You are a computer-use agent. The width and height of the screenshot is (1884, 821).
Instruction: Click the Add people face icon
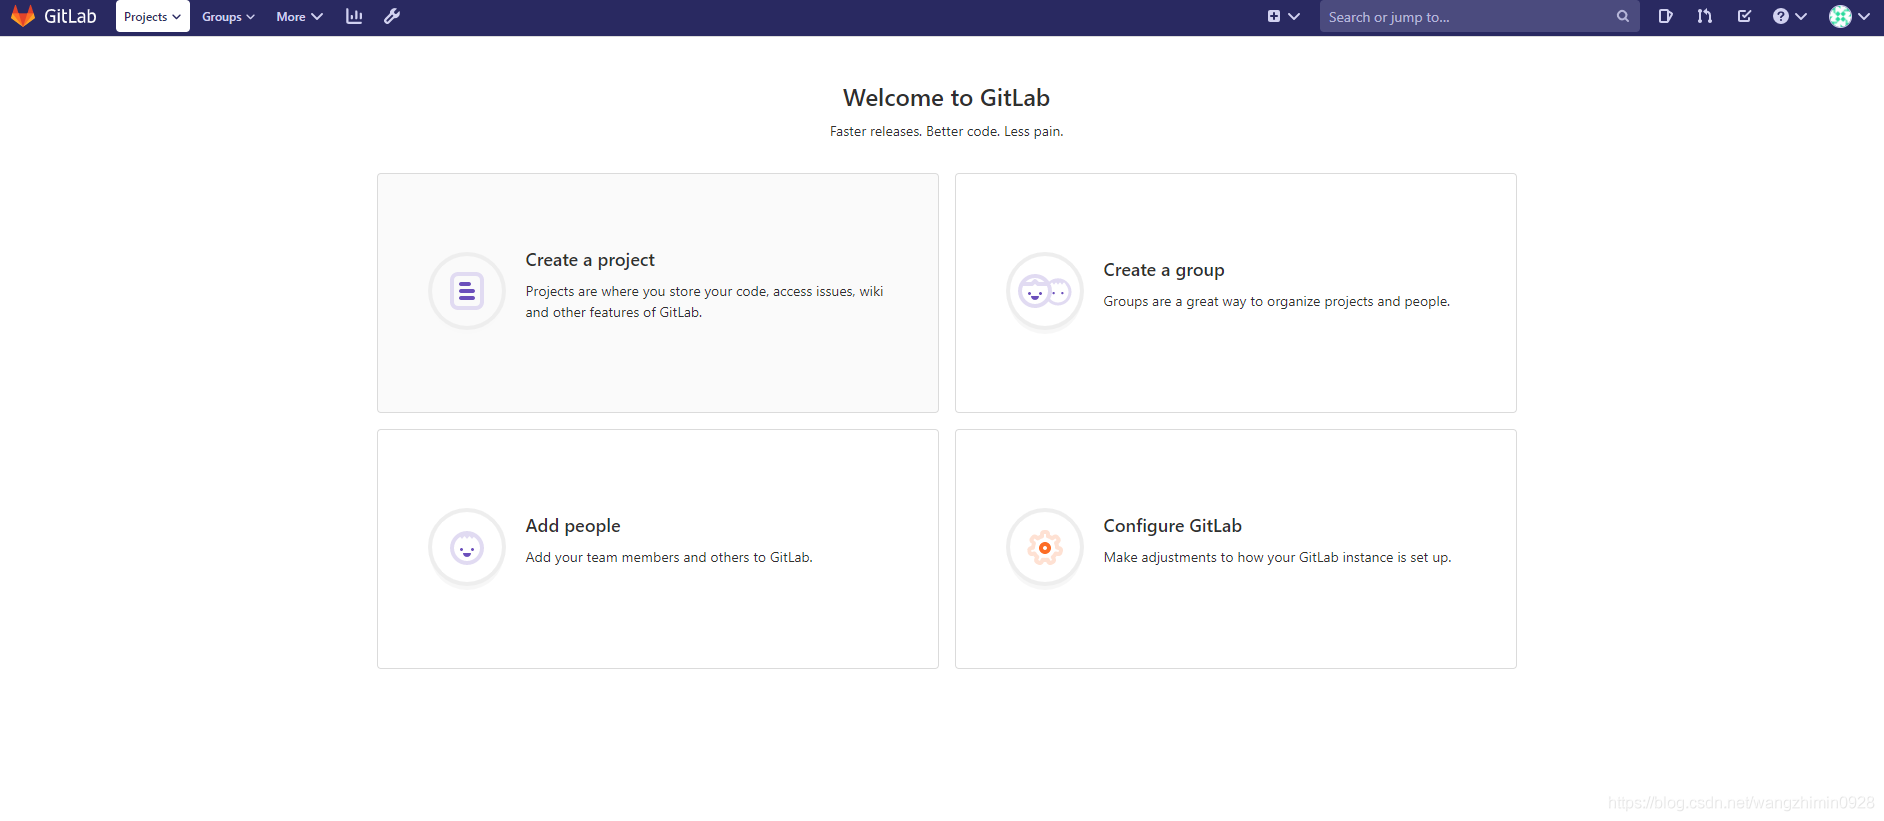(467, 547)
